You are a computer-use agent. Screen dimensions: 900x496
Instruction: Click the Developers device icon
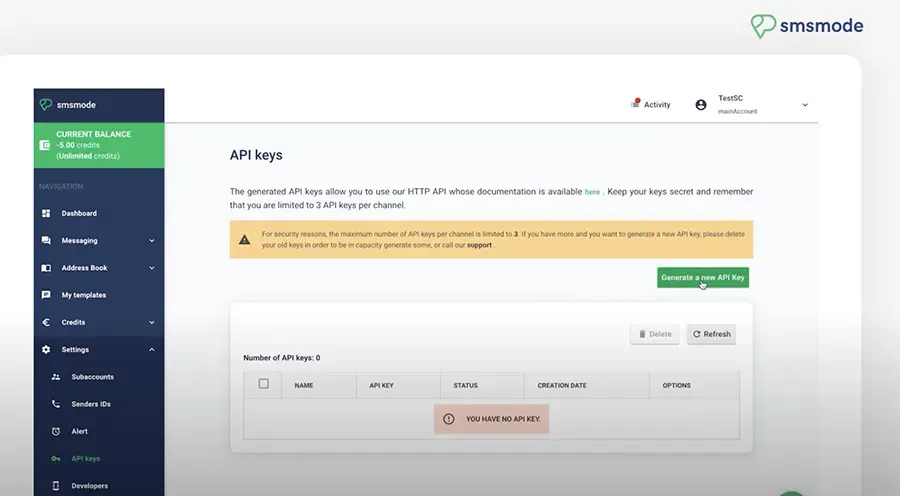tap(56, 486)
